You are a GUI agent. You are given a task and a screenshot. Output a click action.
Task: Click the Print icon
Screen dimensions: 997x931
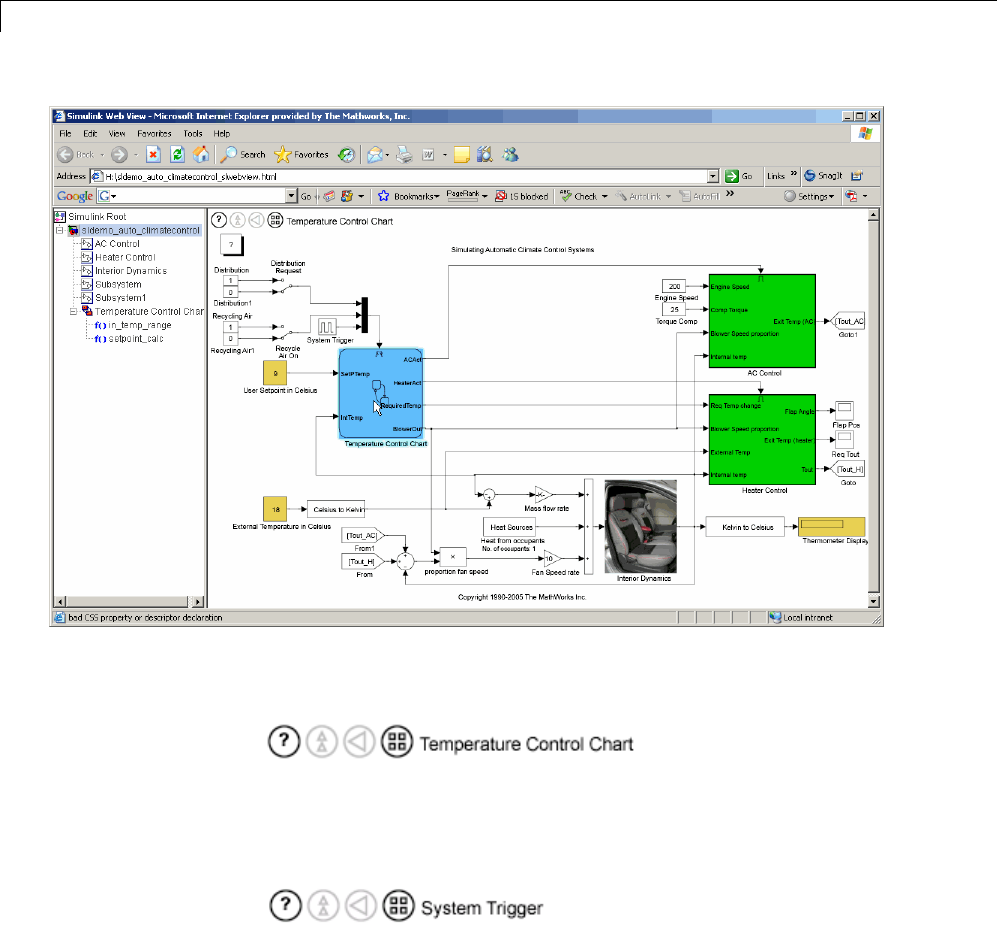404,155
